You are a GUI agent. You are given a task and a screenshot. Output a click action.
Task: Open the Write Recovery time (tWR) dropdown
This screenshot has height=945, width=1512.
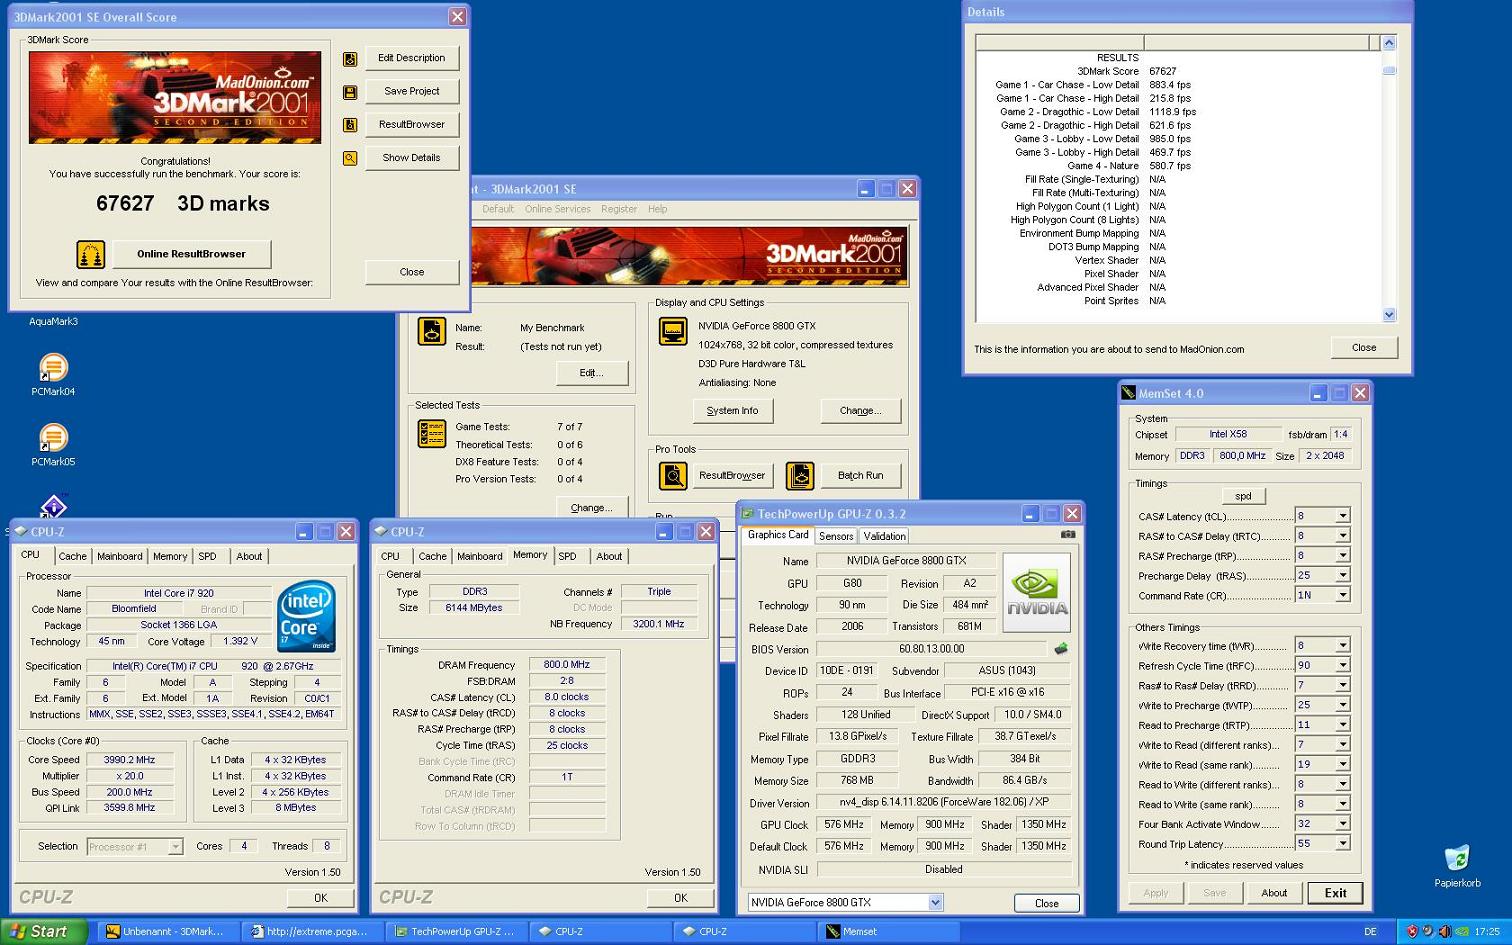pyautogui.click(x=1342, y=646)
